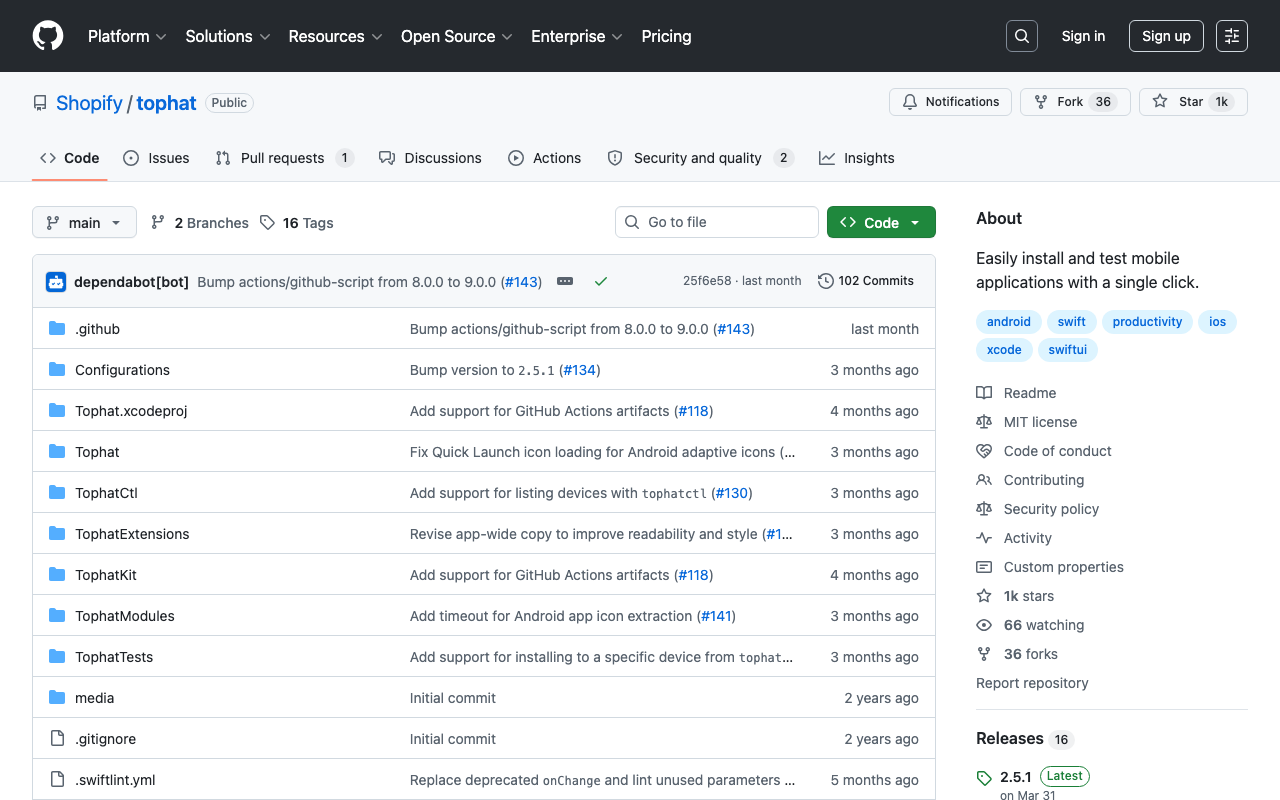Open the tophat repository name link

coord(166,103)
